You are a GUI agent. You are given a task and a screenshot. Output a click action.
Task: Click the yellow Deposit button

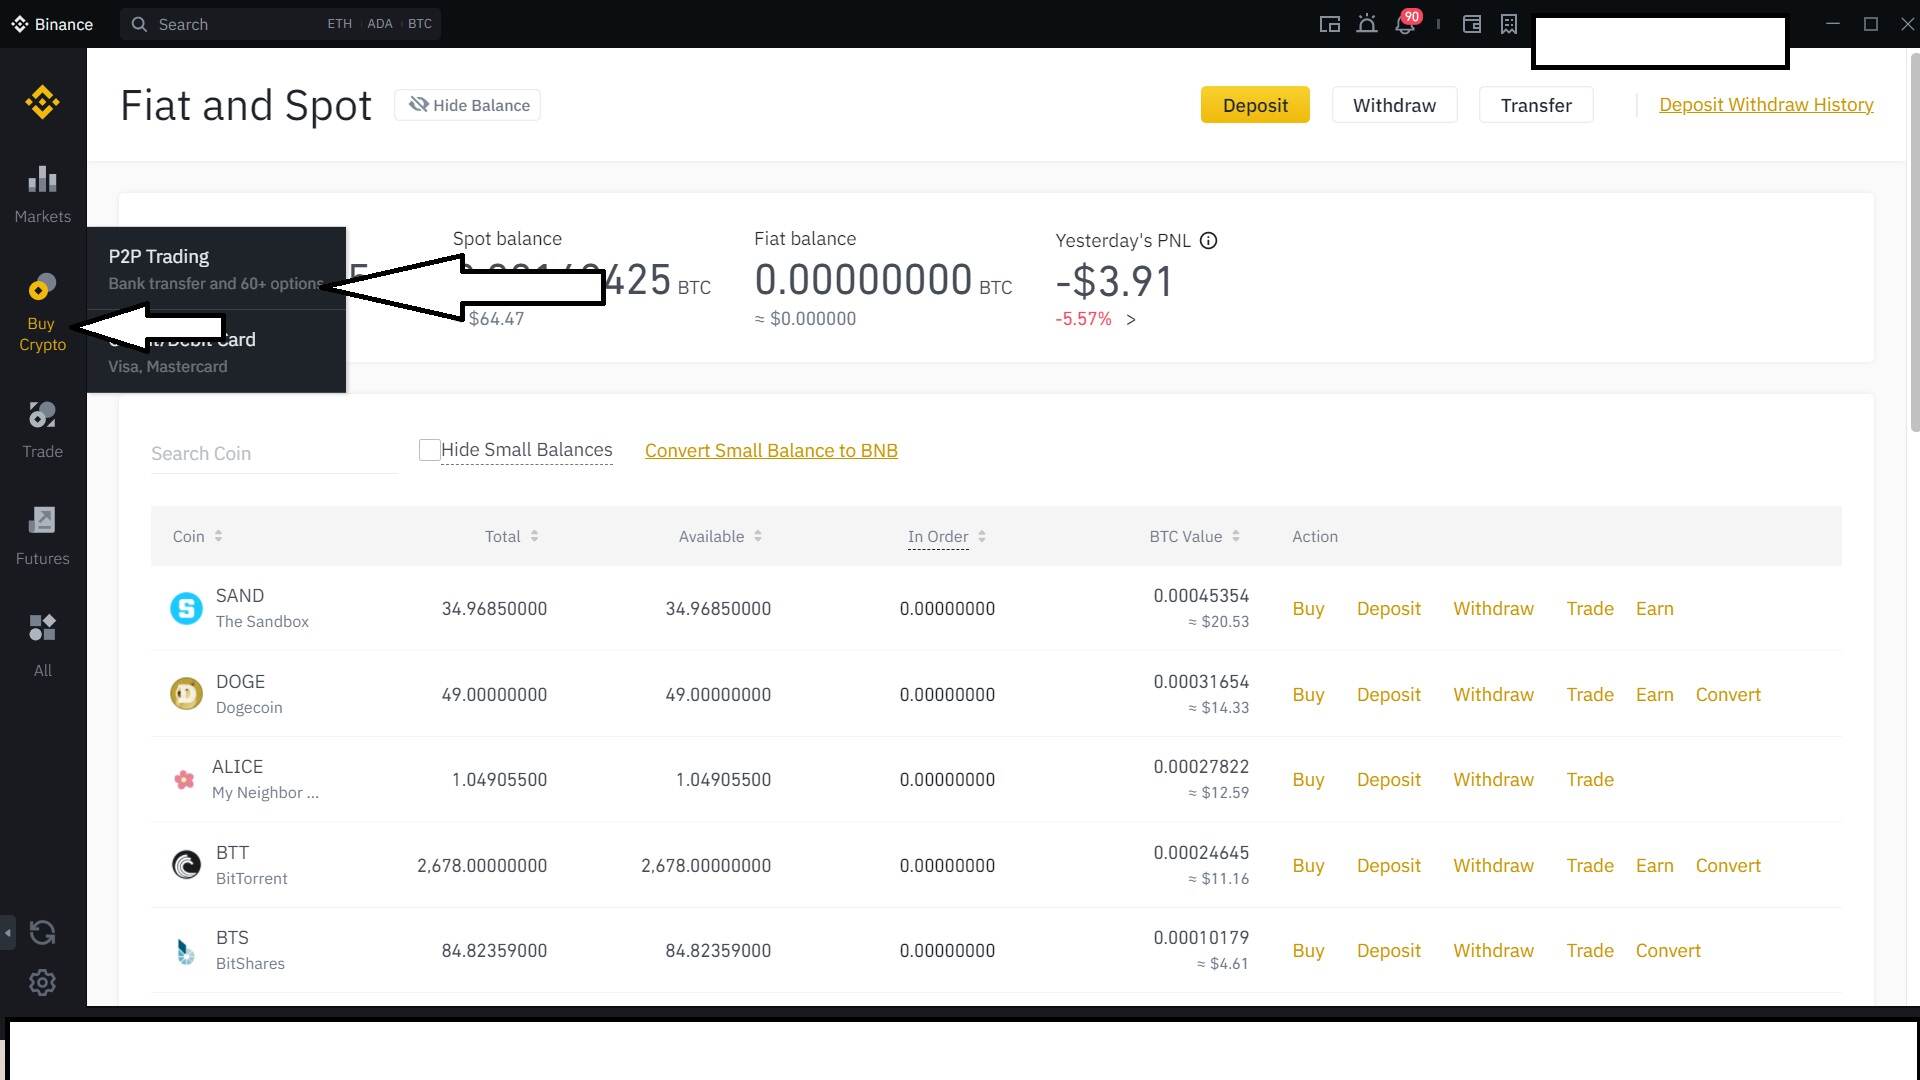(x=1255, y=105)
